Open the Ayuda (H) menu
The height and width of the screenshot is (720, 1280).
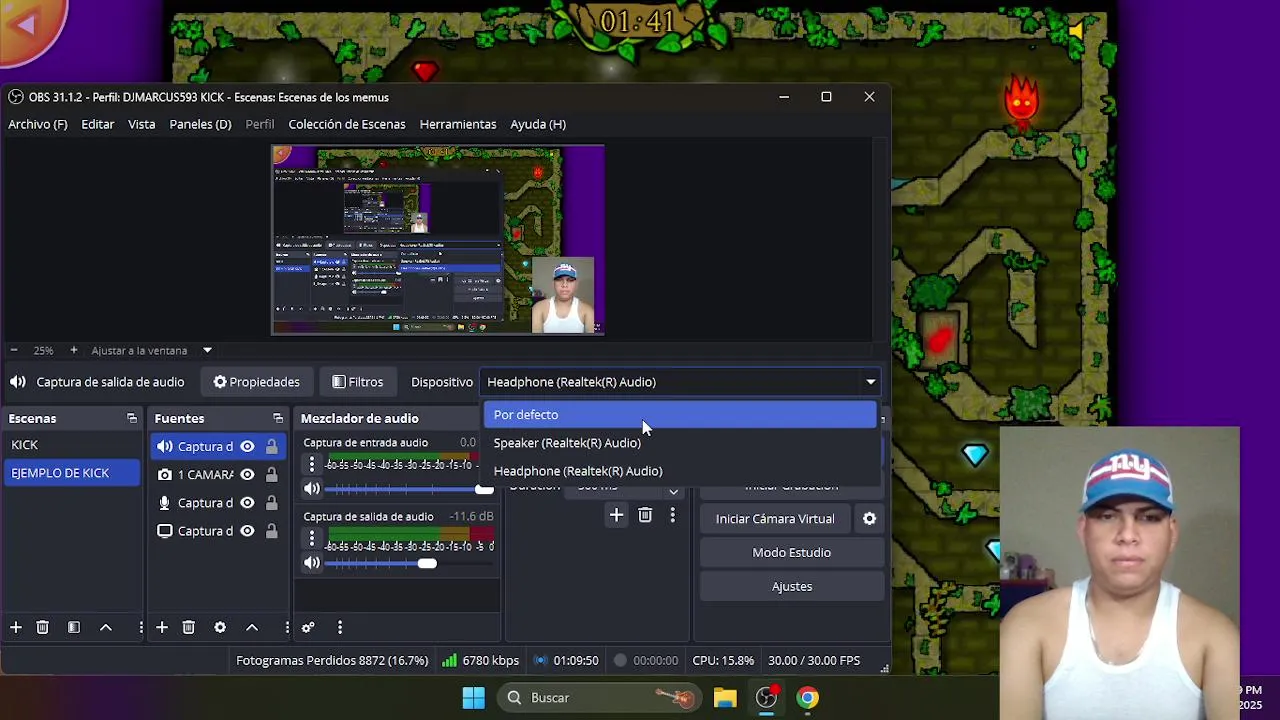(538, 124)
